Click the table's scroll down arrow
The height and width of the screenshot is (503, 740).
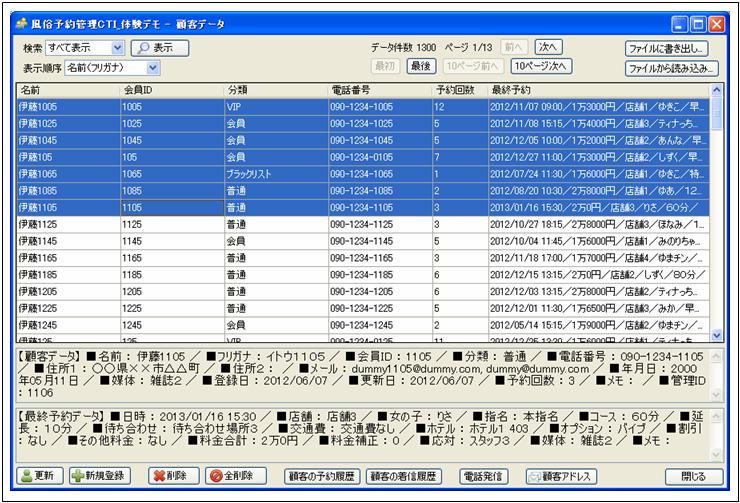715,336
